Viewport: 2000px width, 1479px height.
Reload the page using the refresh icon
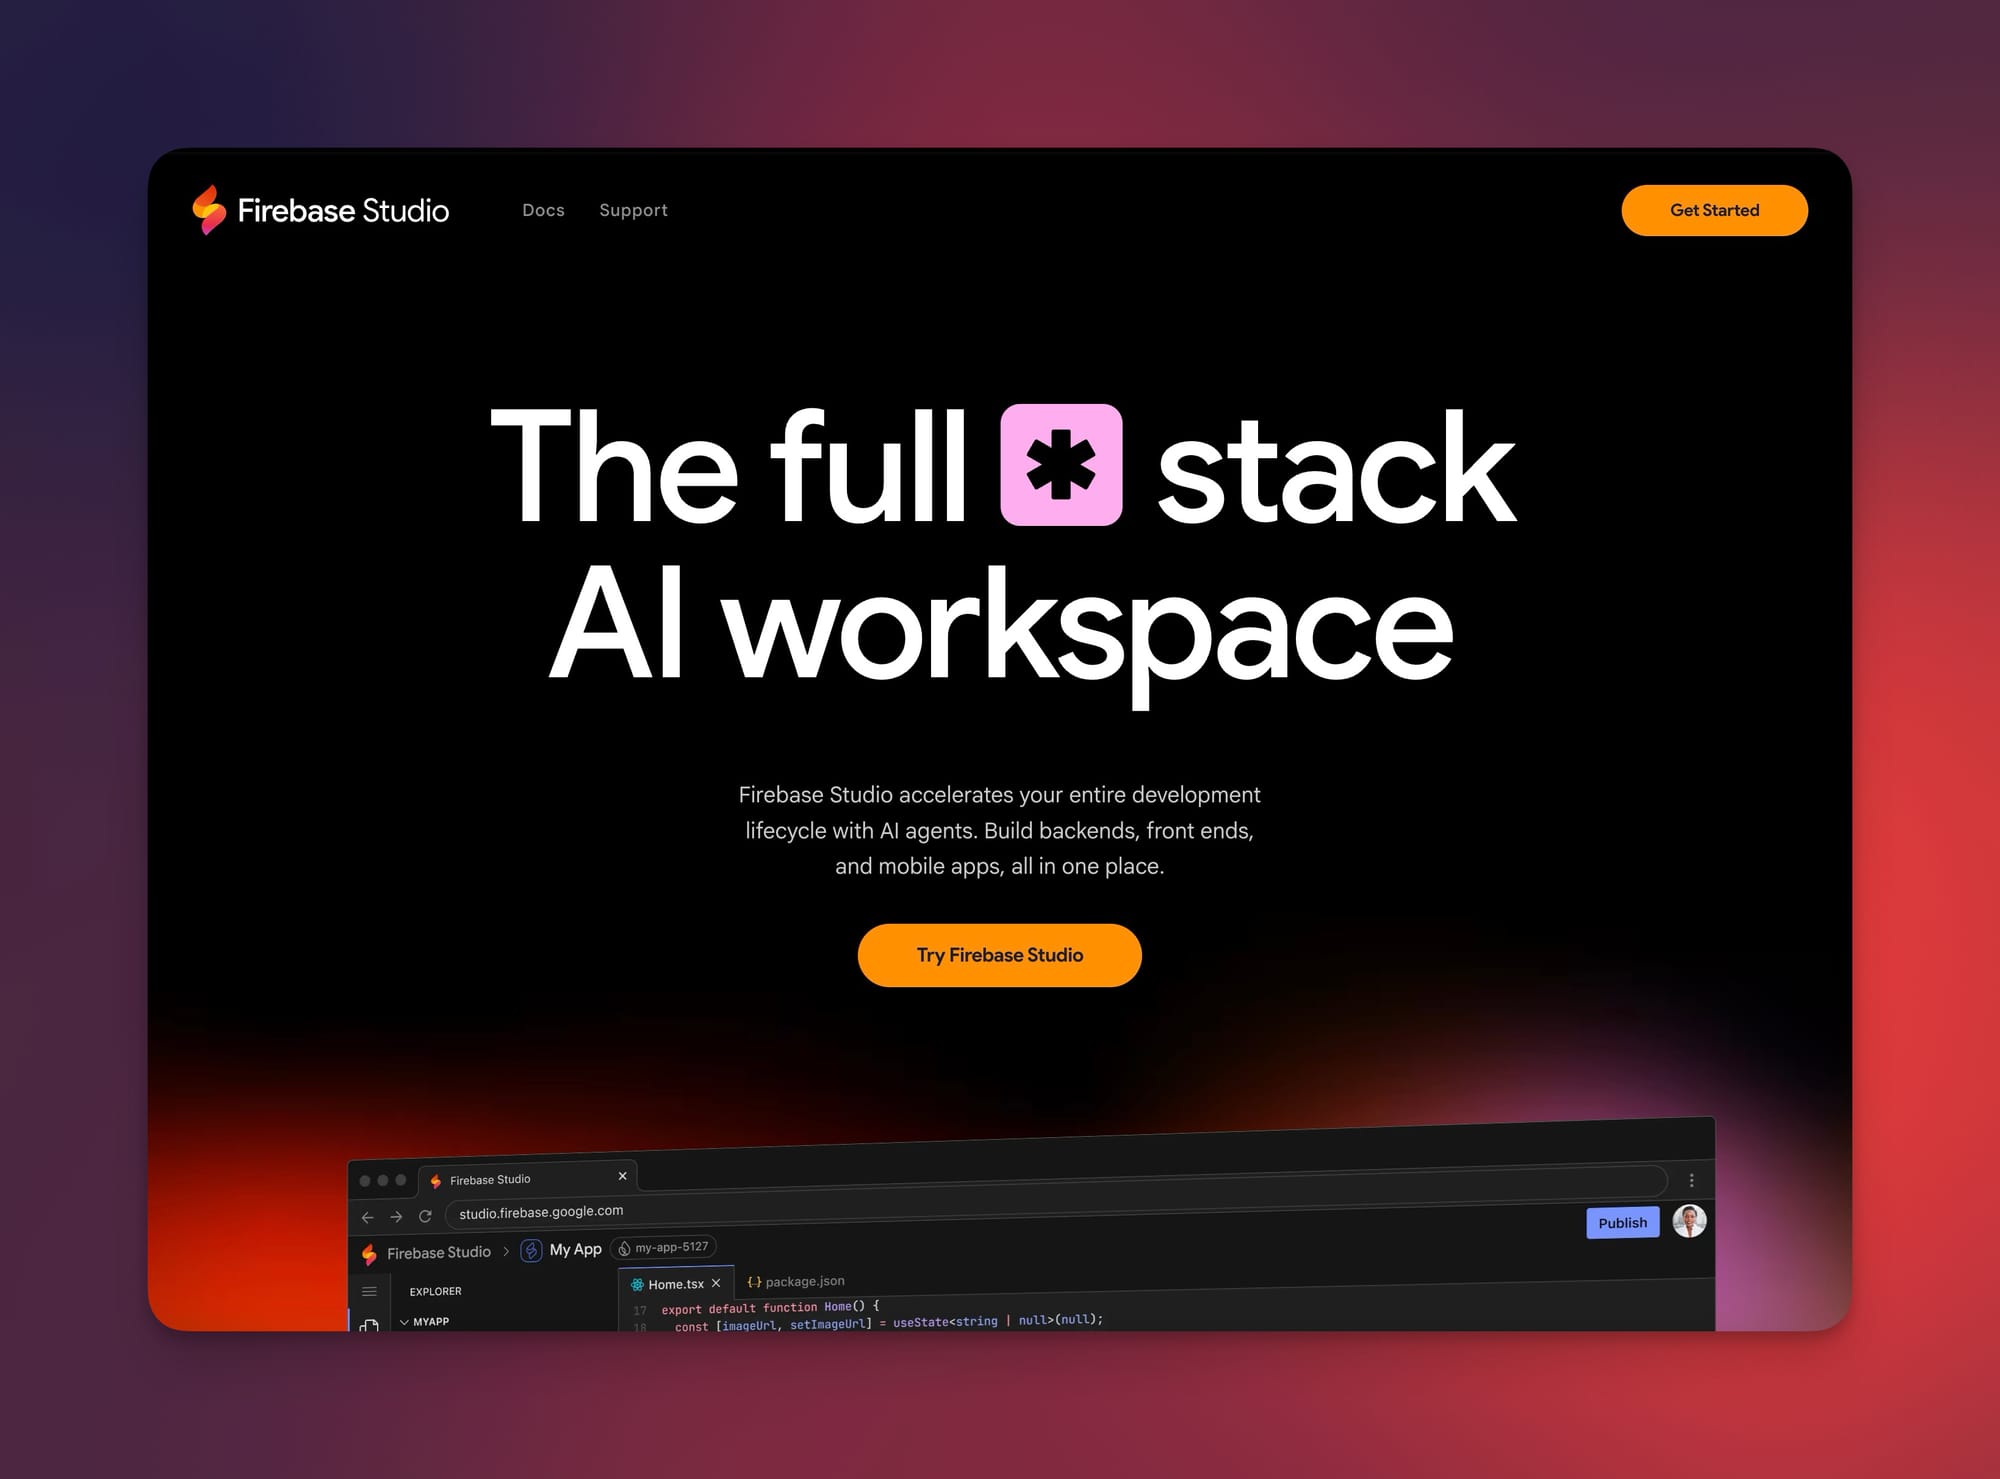pyautogui.click(x=426, y=1216)
